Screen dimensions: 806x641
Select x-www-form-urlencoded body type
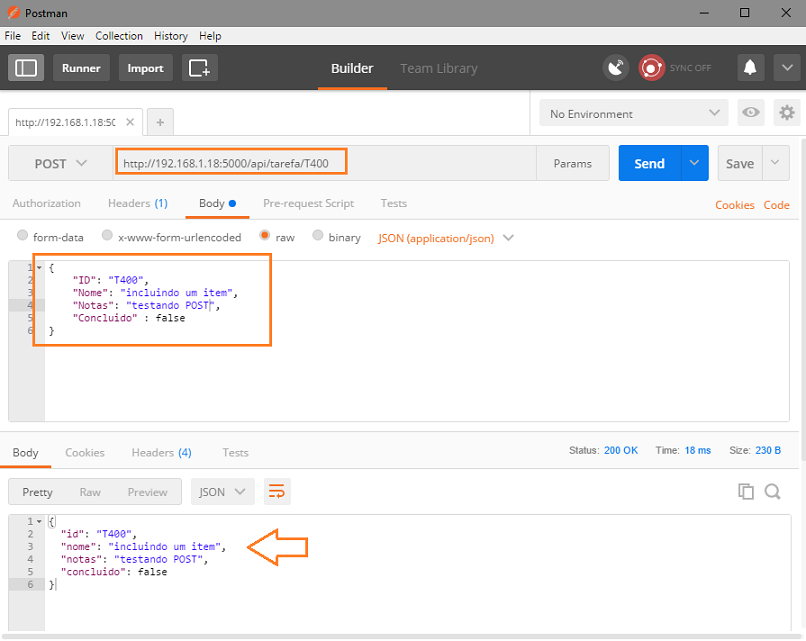click(x=107, y=235)
